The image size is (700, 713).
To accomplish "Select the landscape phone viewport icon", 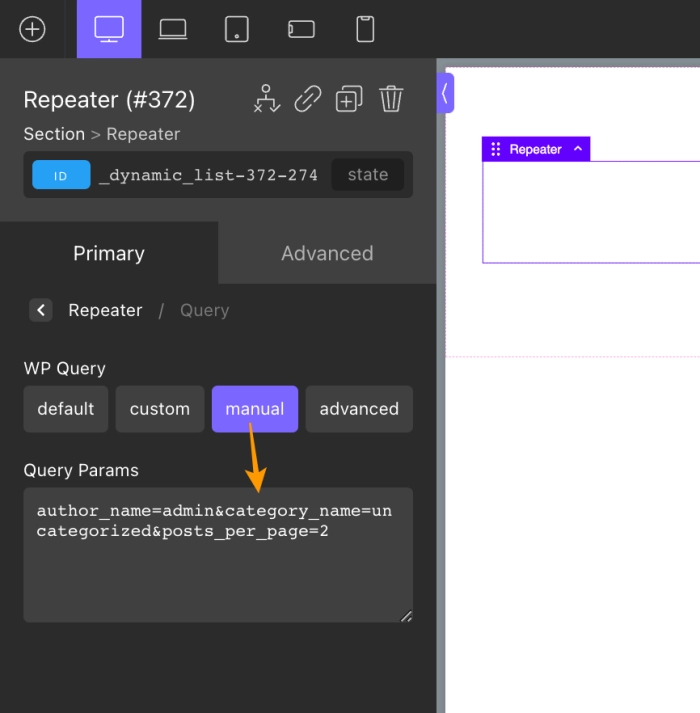I will 301,29.
